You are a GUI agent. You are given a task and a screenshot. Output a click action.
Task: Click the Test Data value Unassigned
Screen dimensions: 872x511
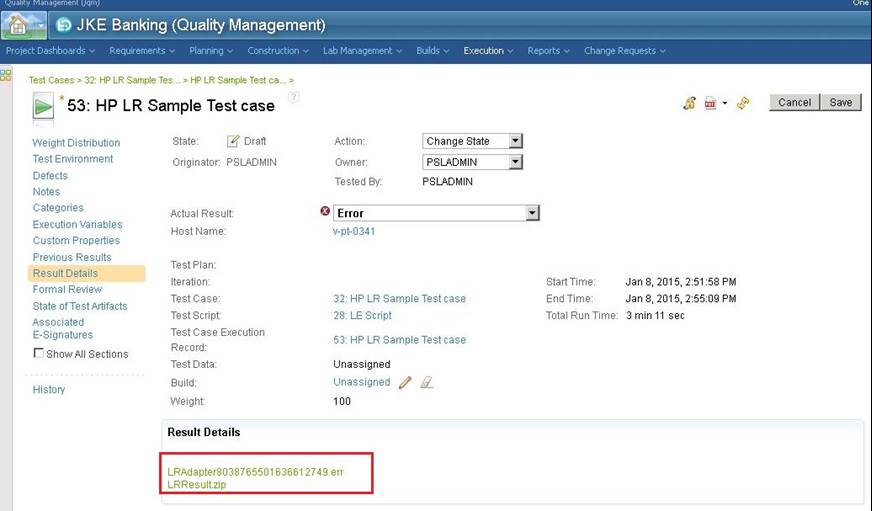coord(361,364)
